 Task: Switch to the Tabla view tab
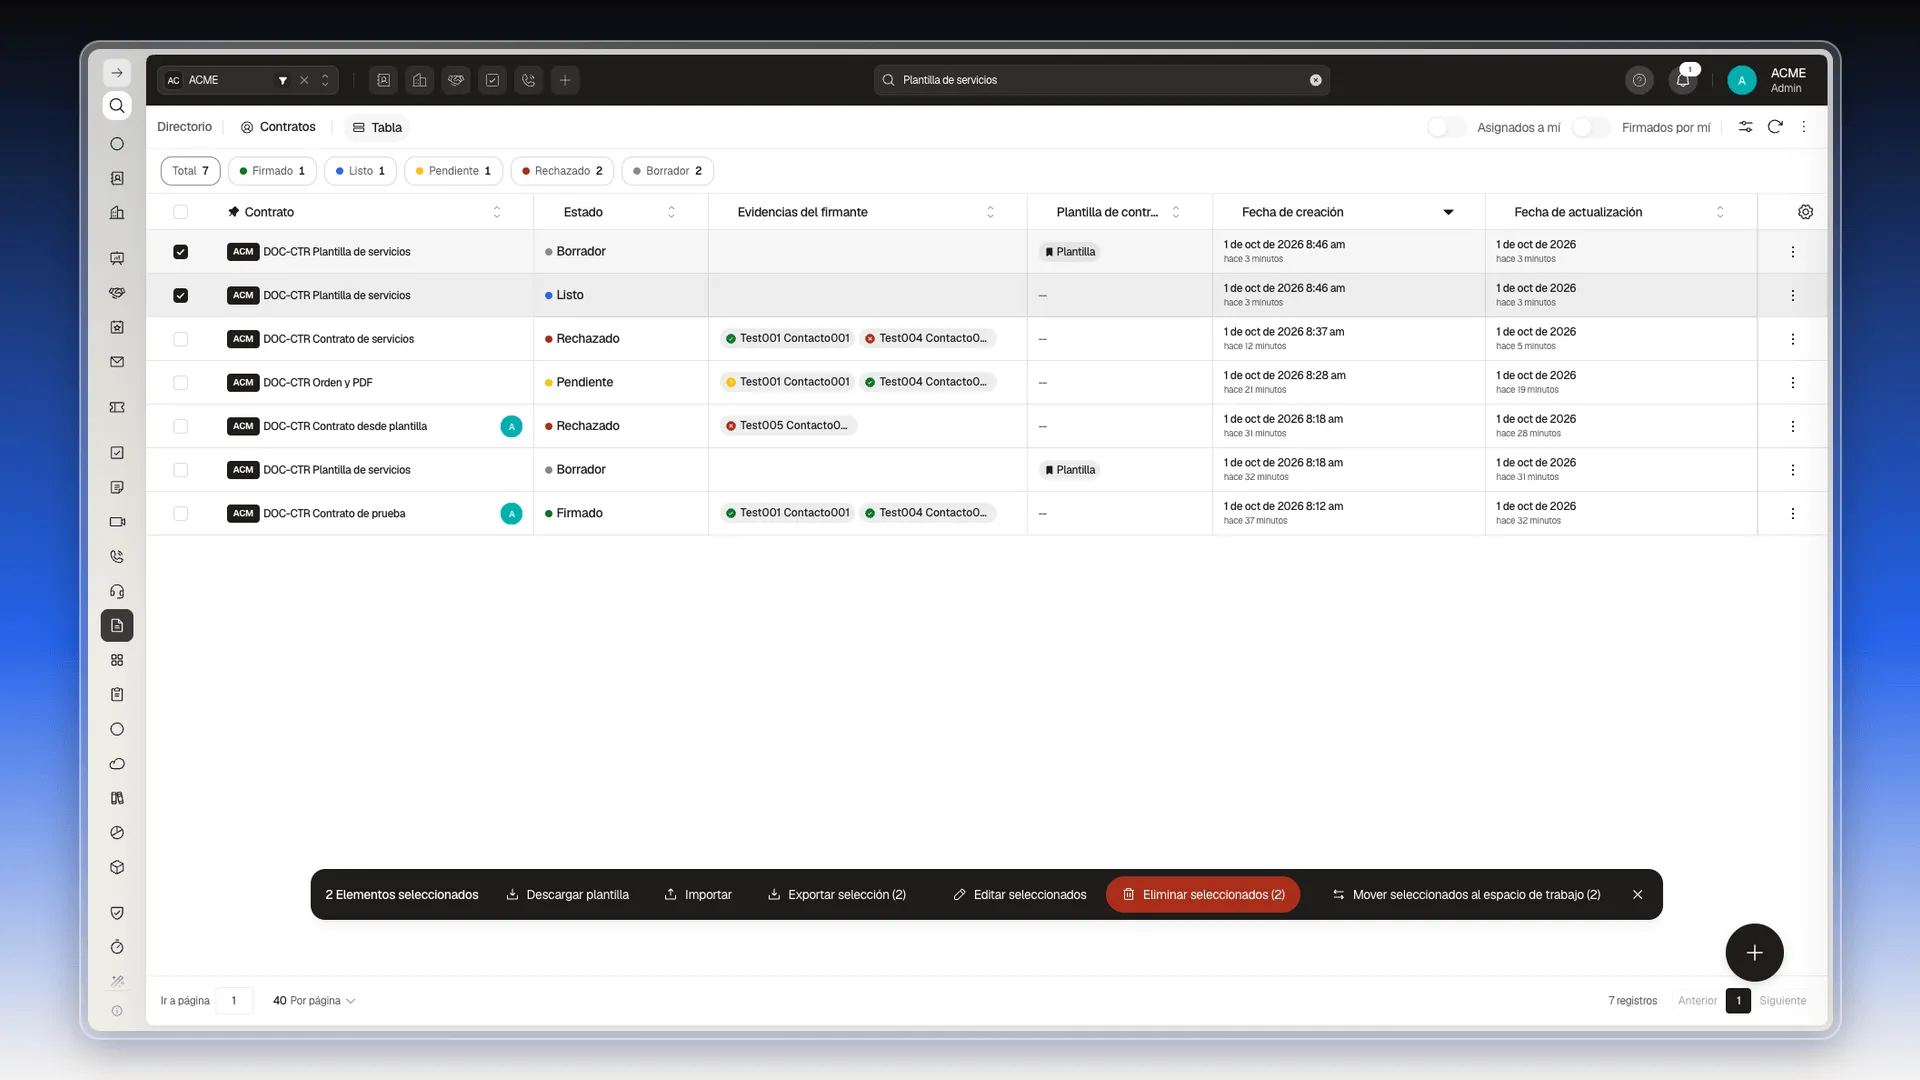click(377, 127)
